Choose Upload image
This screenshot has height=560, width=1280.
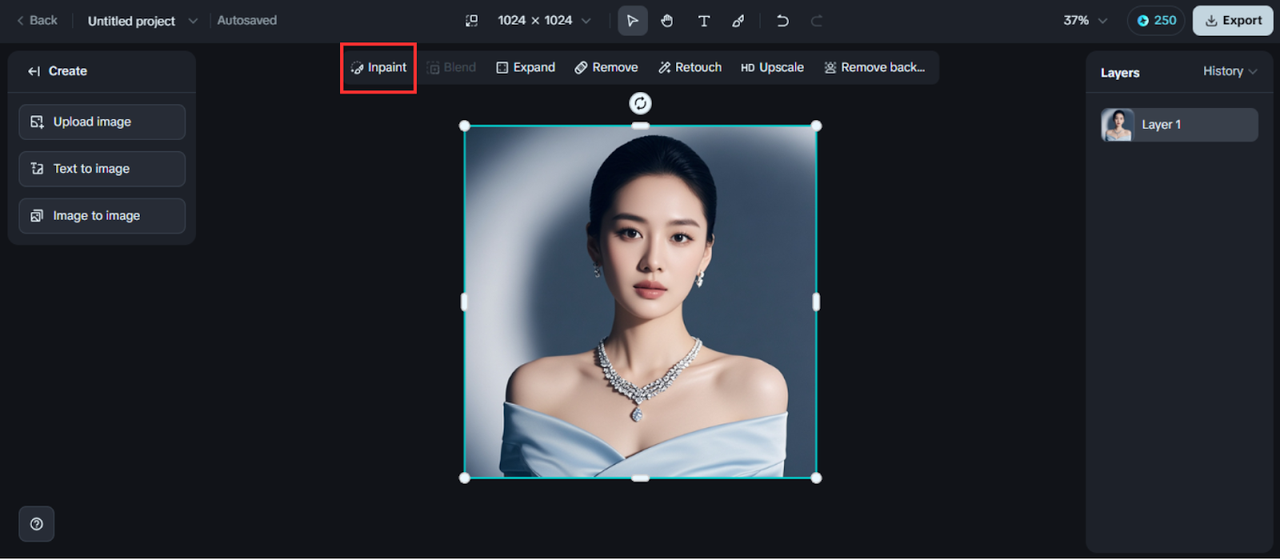102,122
